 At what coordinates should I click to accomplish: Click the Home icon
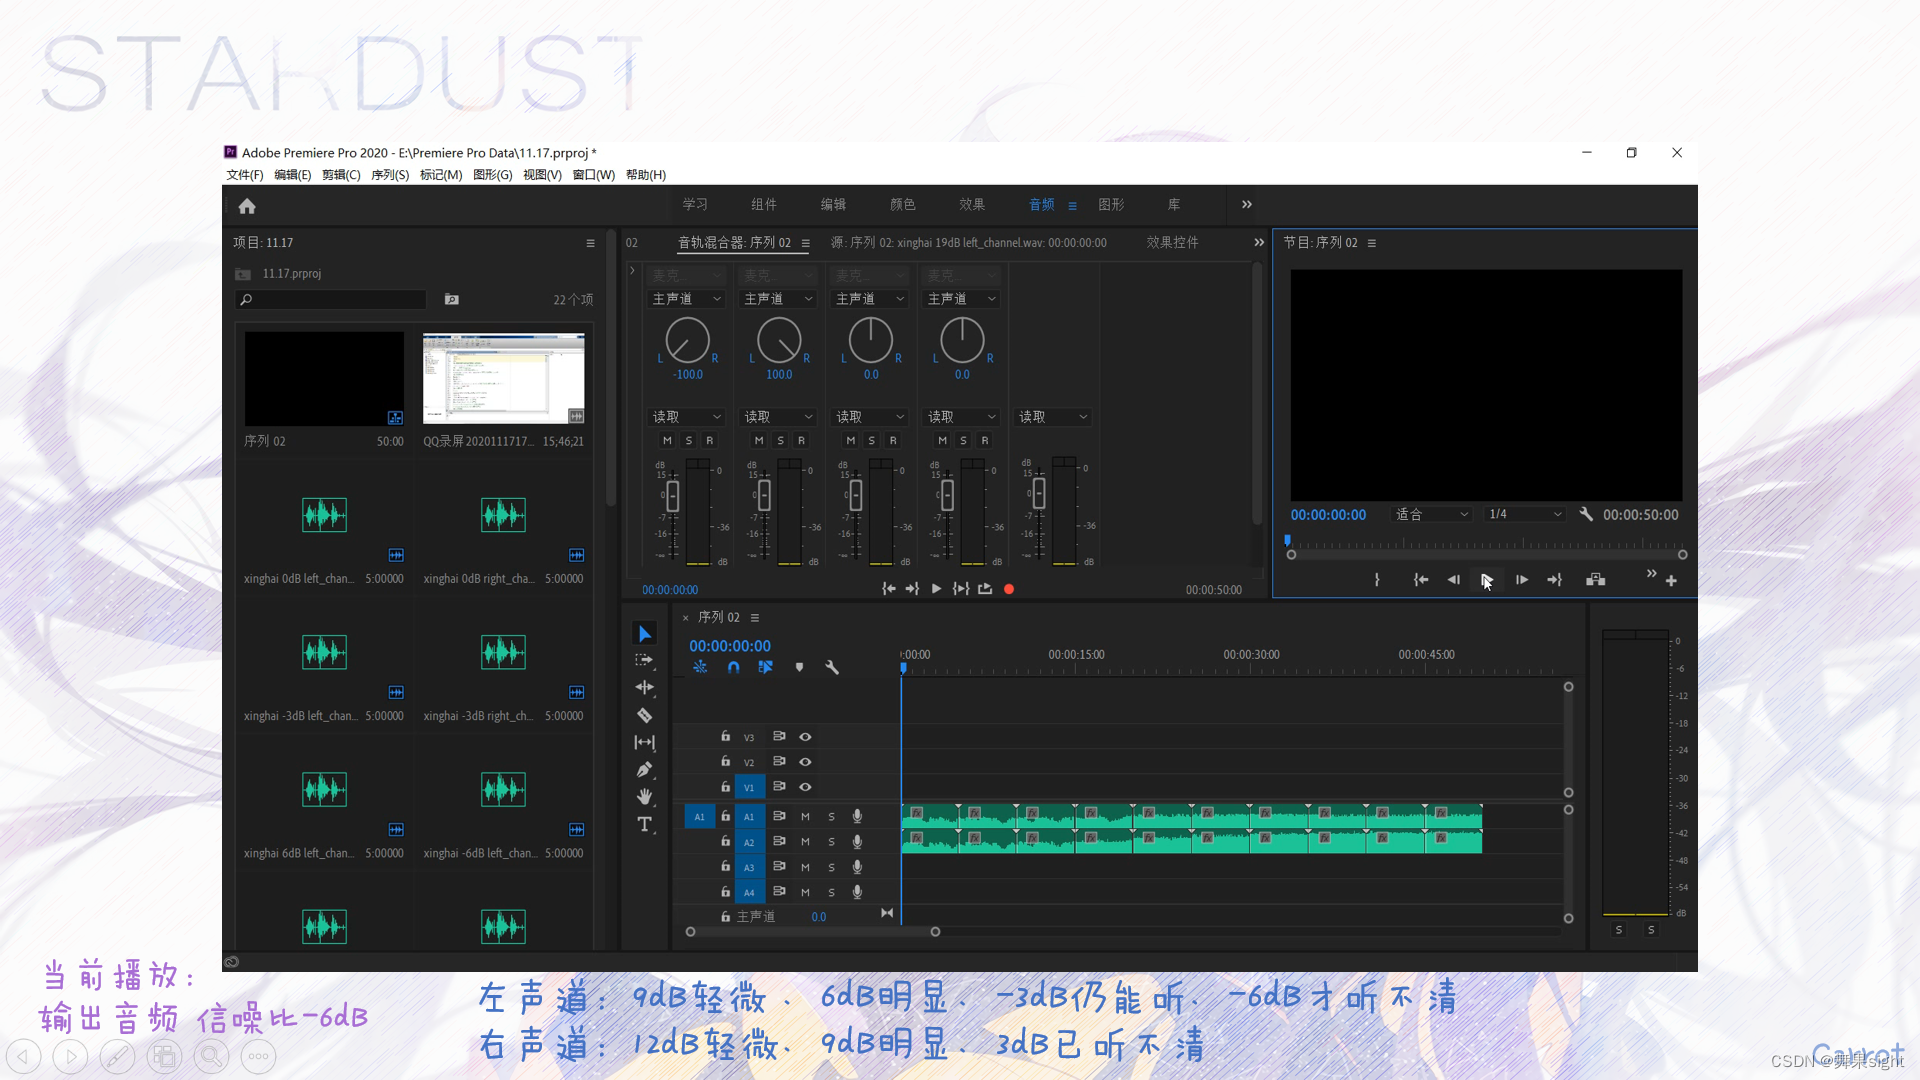pos(247,206)
